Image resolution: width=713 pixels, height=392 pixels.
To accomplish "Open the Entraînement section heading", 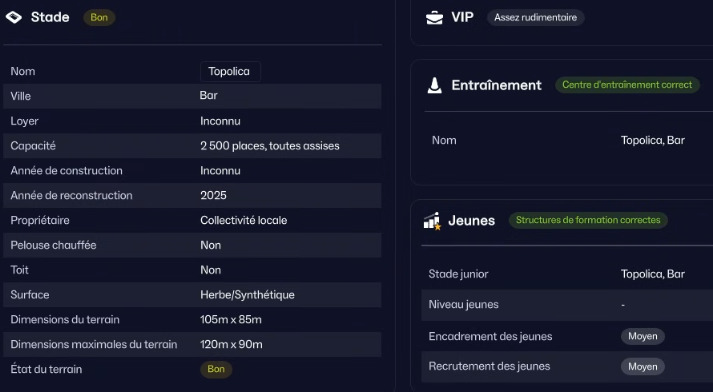I will (x=496, y=85).
